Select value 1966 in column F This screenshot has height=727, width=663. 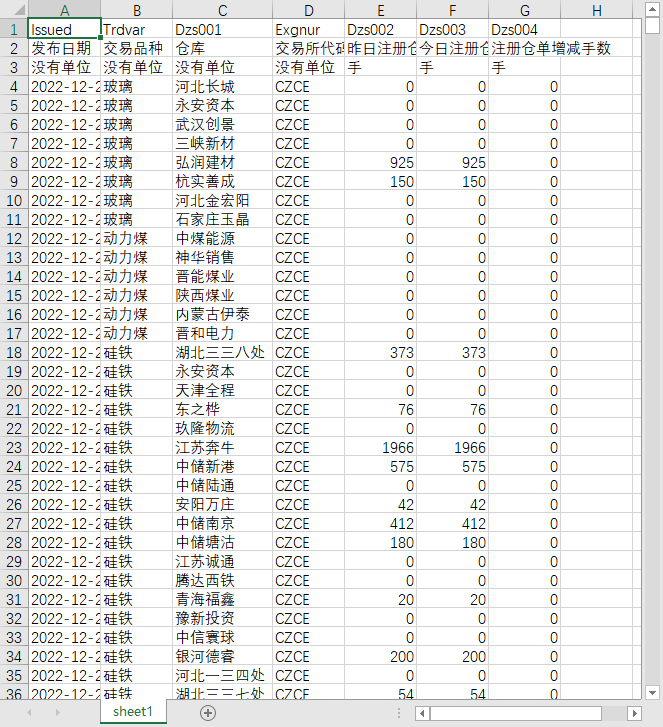pos(453,447)
